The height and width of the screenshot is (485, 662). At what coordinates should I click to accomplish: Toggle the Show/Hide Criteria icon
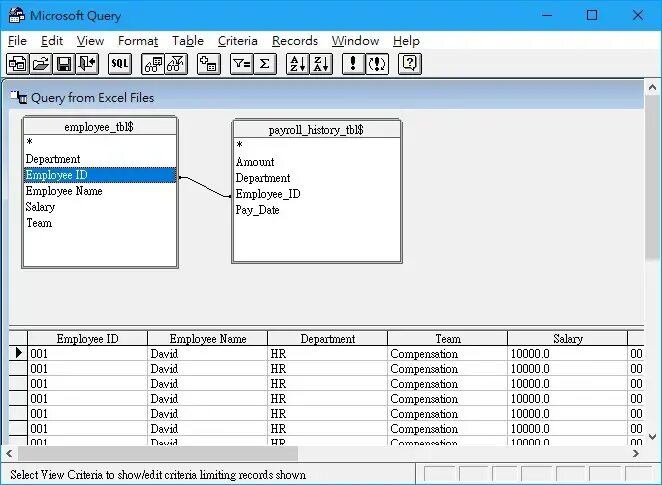pyautogui.click(x=176, y=64)
